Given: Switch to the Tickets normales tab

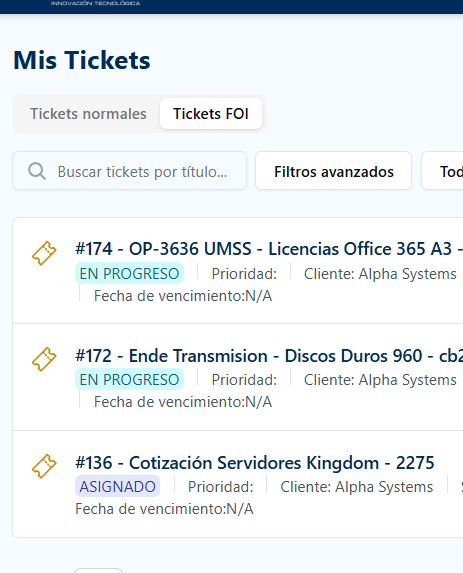Looking at the screenshot, I should [88, 114].
